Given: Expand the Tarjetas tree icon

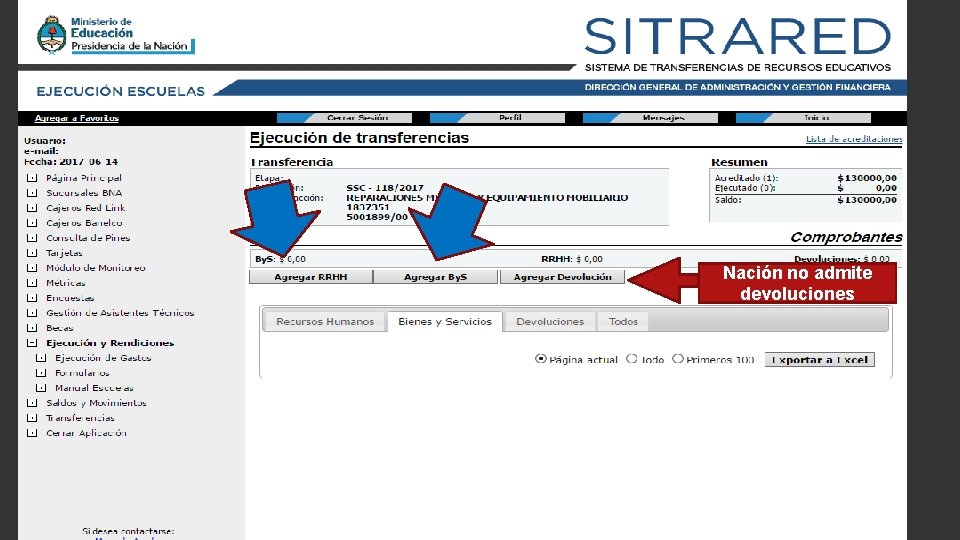Looking at the screenshot, I should [32, 253].
